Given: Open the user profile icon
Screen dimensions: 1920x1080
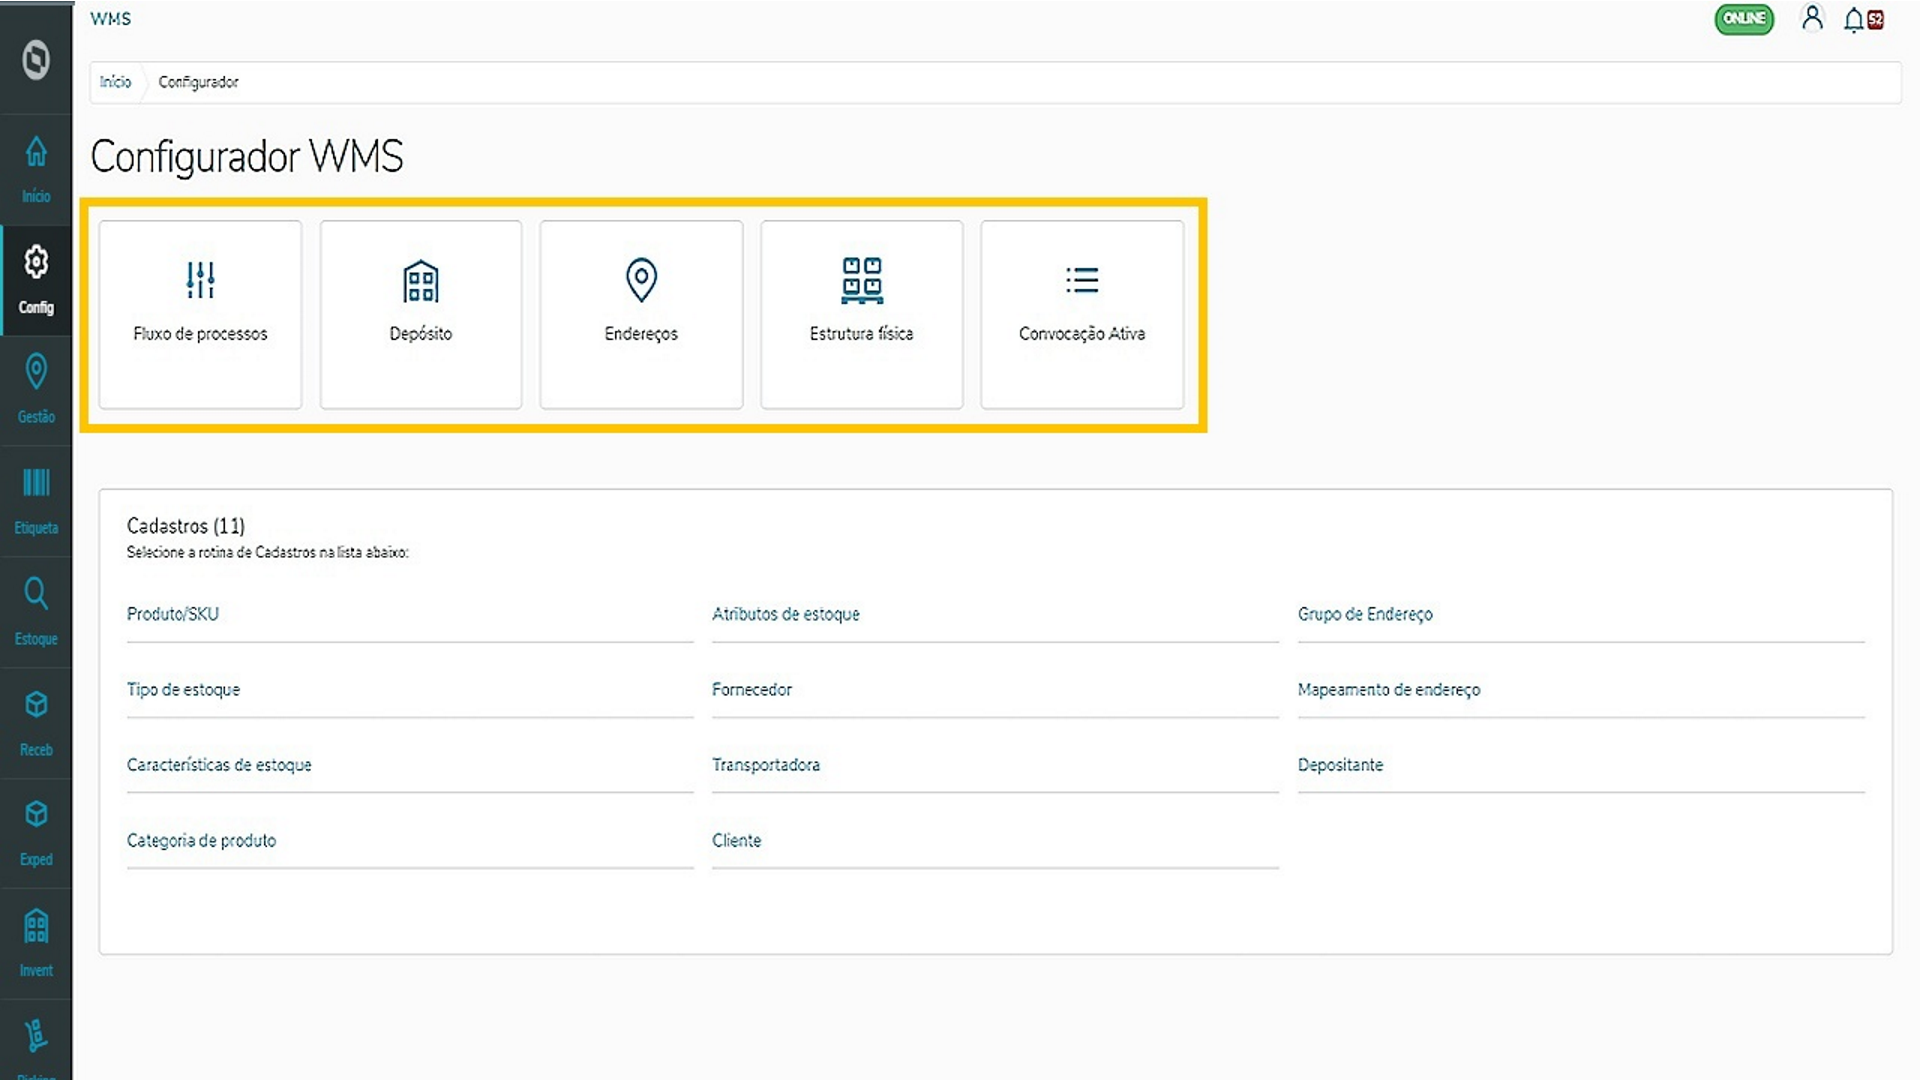Looking at the screenshot, I should pos(1813,19).
